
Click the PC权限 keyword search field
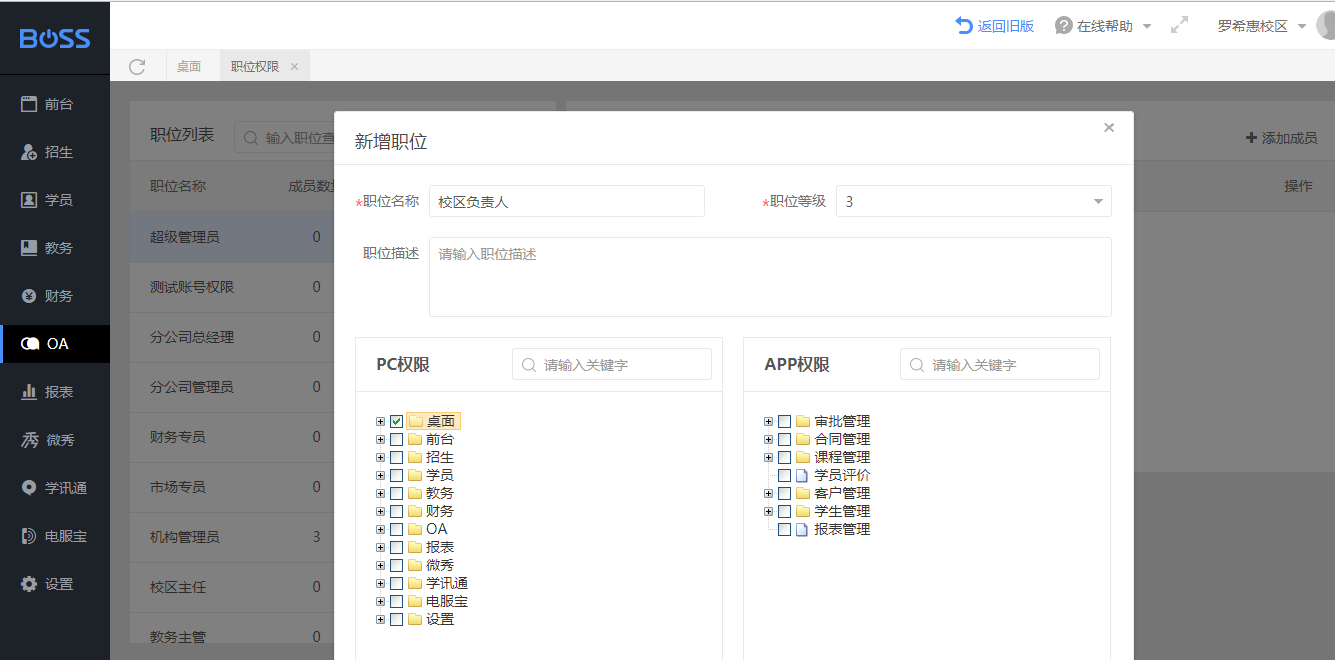click(612, 365)
